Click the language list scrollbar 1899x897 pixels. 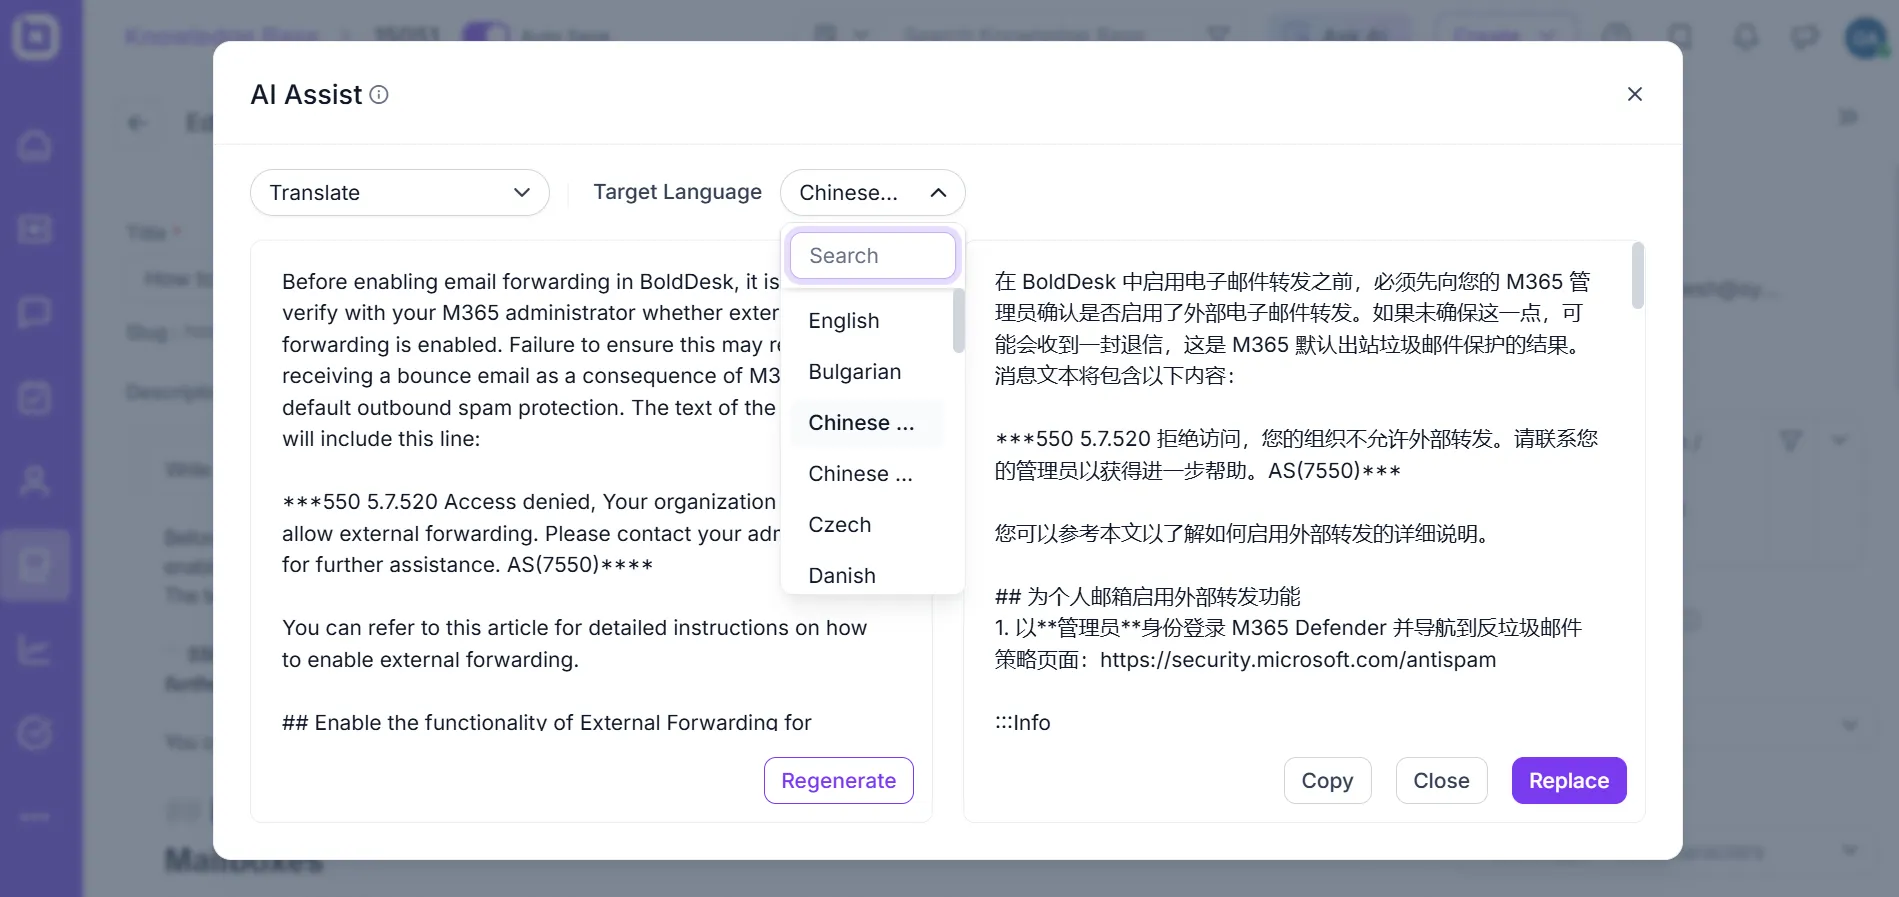[x=959, y=321]
